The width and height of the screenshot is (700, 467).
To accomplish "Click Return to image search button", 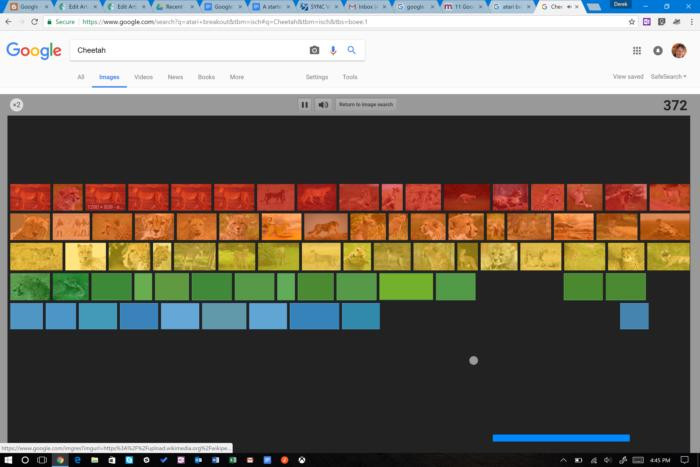I will click(x=366, y=104).
